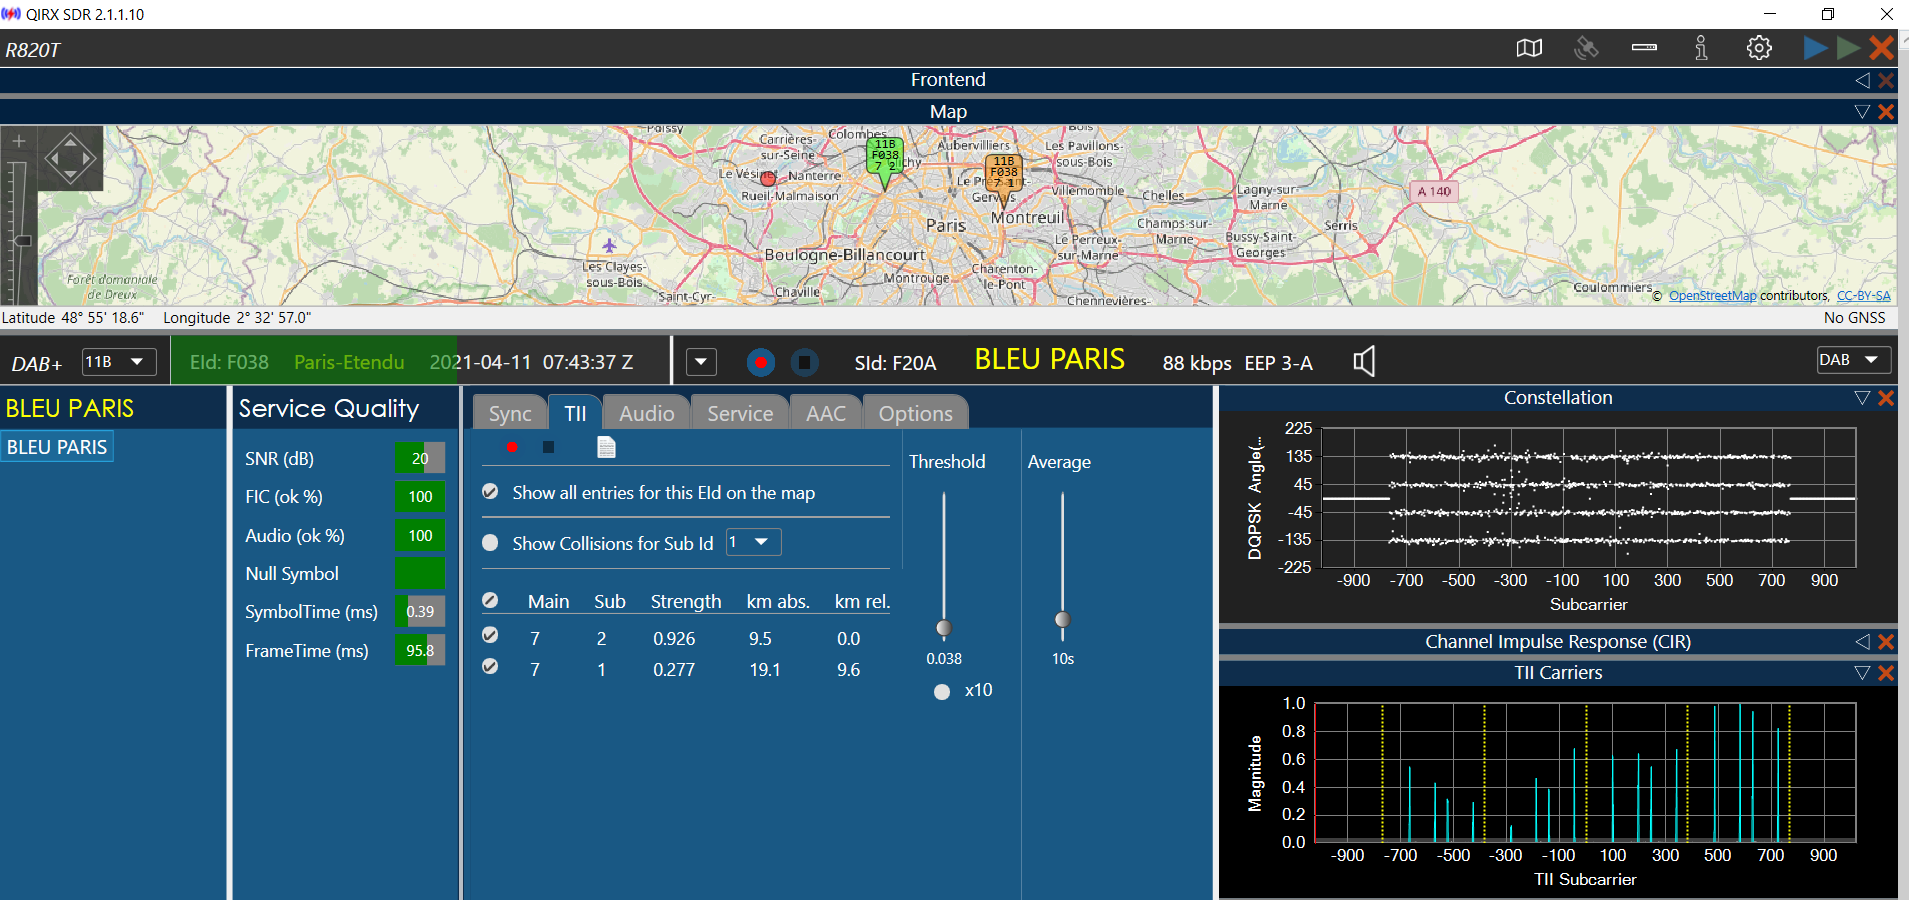This screenshot has width=1909, height=900.
Task: Click the receiver device icon in toolbar
Action: [x=1644, y=48]
